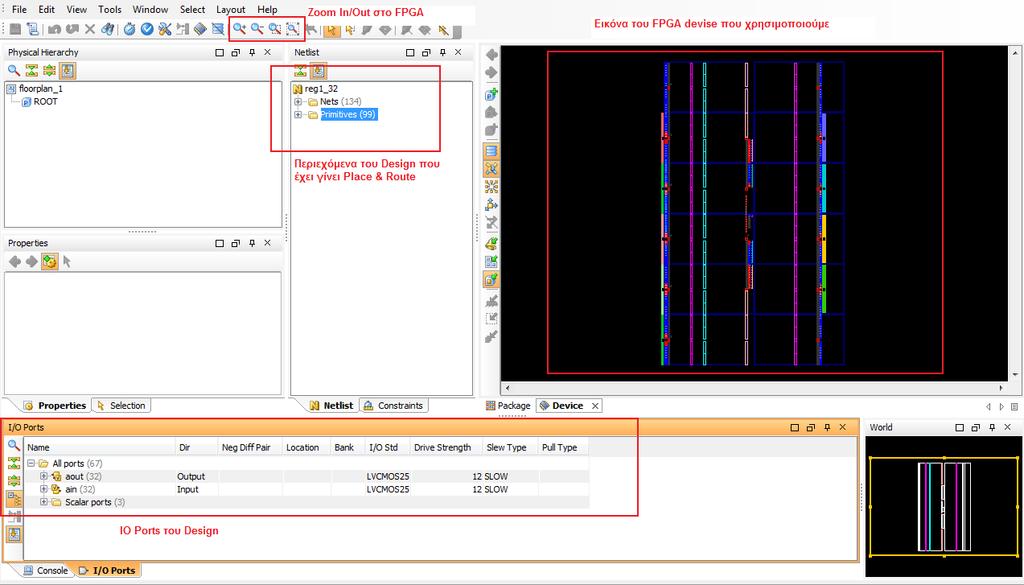
Task: Click the Delete X toolbar icon
Action: pos(90,29)
